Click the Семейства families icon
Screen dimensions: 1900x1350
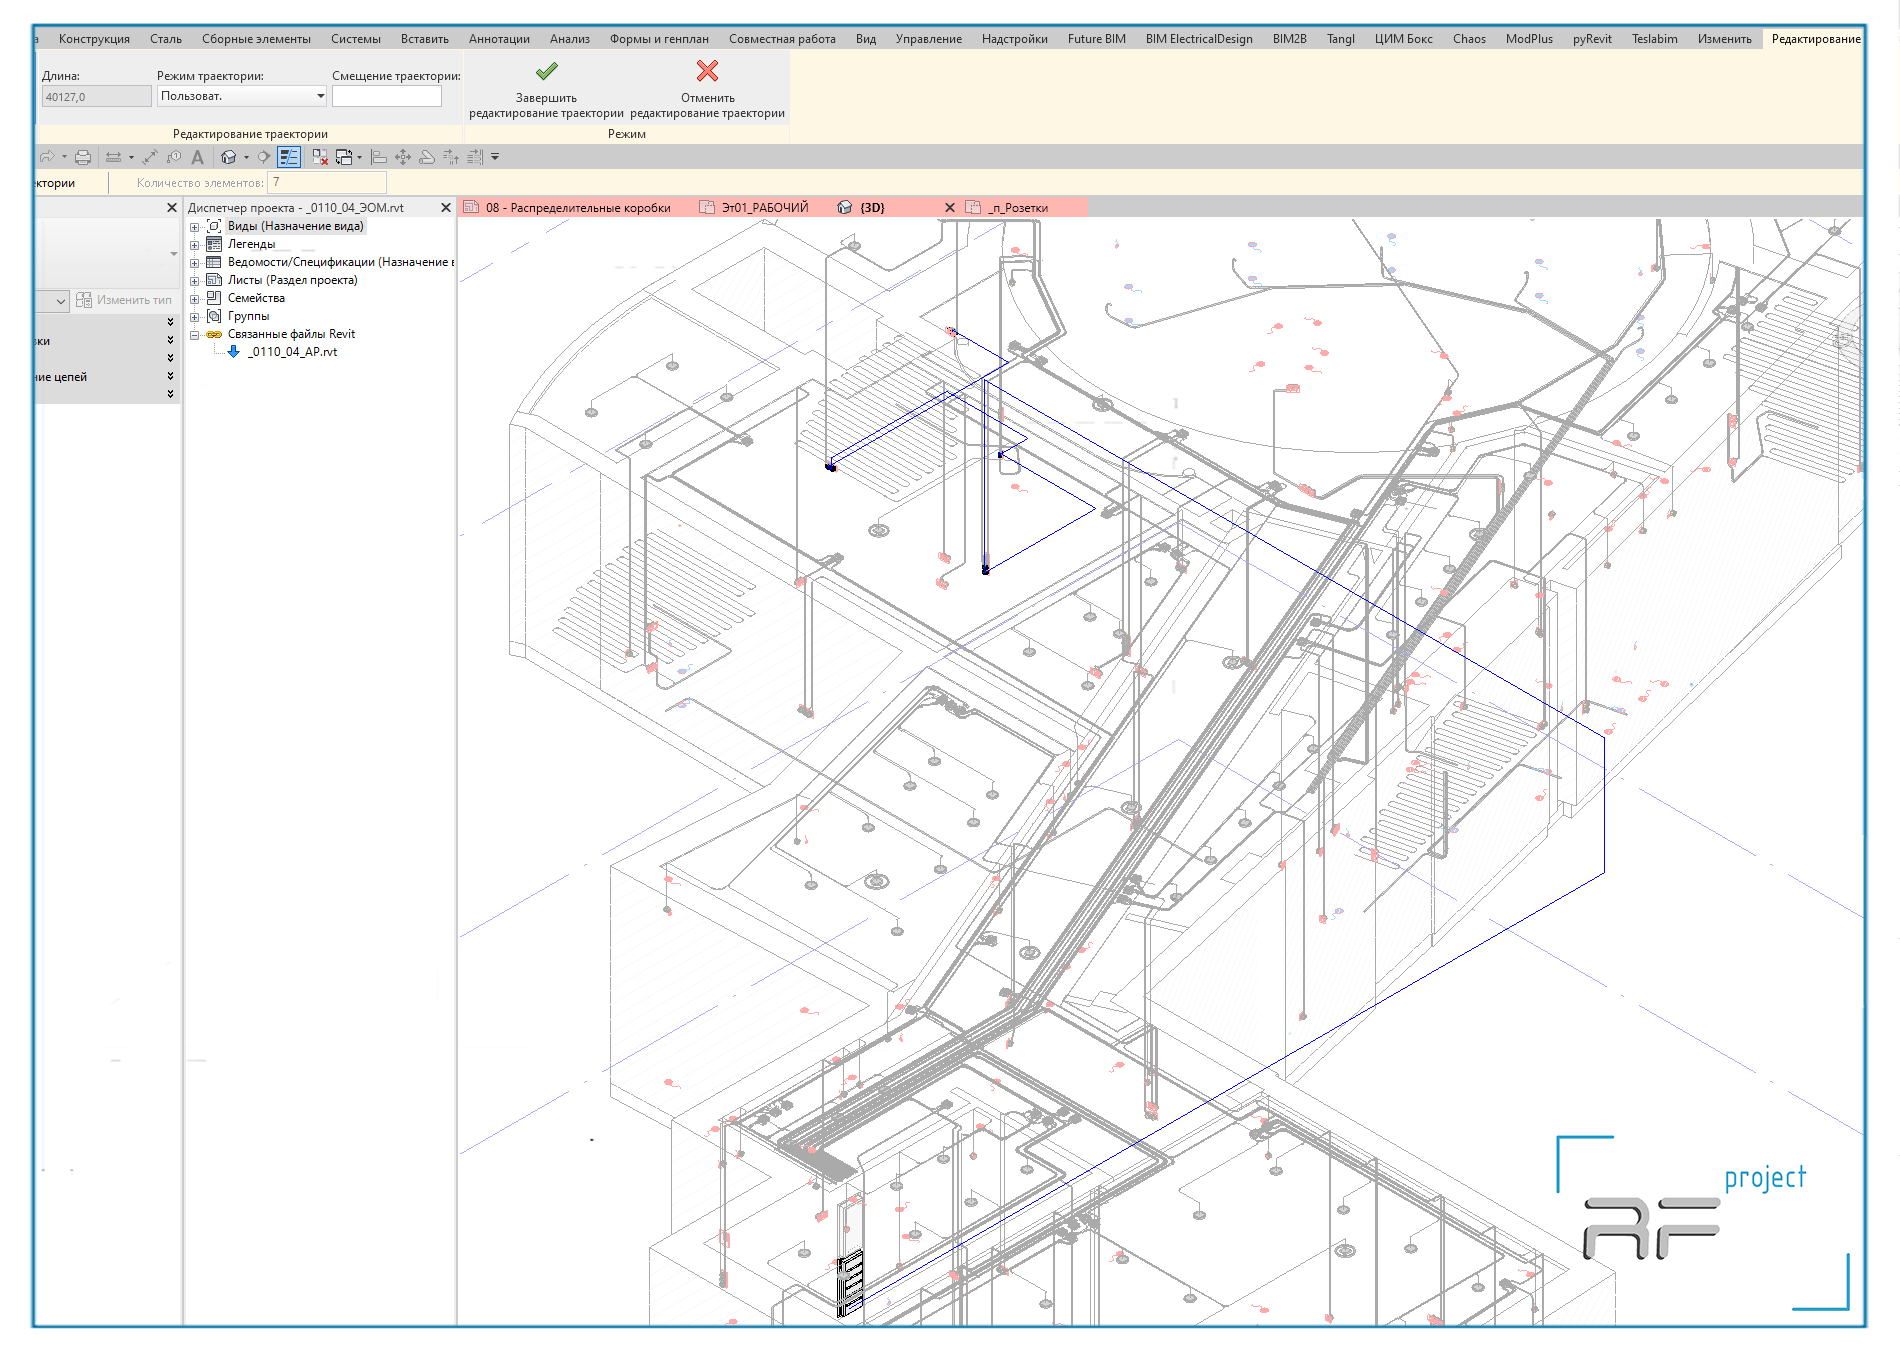pyautogui.click(x=214, y=298)
